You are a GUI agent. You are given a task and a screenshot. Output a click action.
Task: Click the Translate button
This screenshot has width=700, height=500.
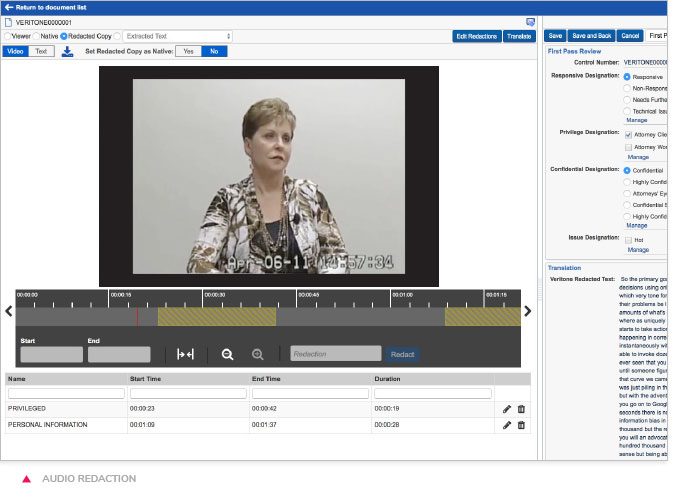[519, 36]
